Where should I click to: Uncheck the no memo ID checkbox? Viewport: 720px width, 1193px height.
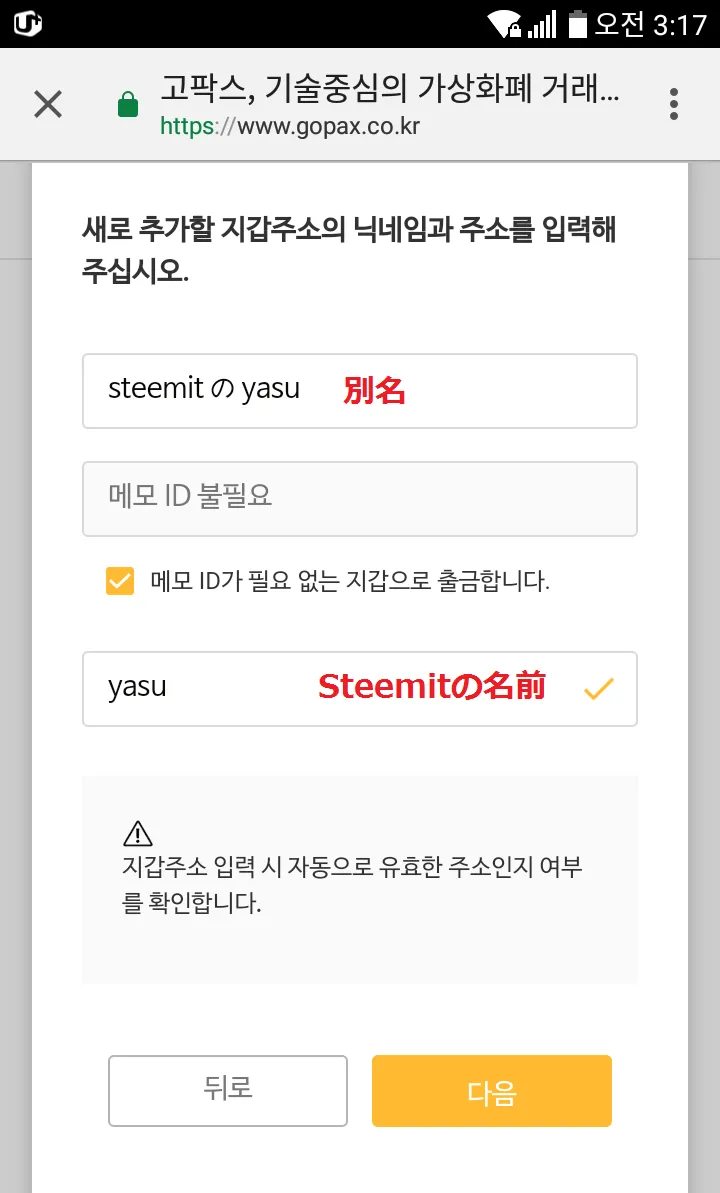120,581
